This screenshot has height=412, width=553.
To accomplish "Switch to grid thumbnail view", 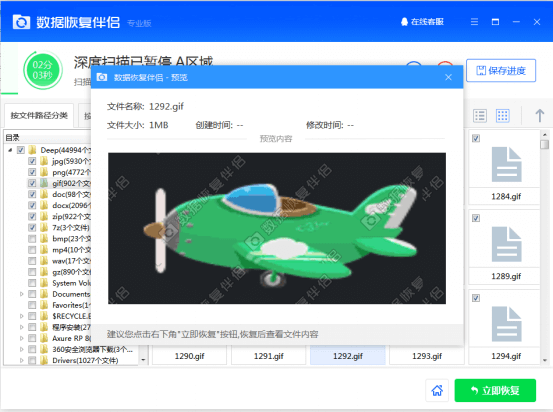I will pyautogui.click(x=503, y=115).
